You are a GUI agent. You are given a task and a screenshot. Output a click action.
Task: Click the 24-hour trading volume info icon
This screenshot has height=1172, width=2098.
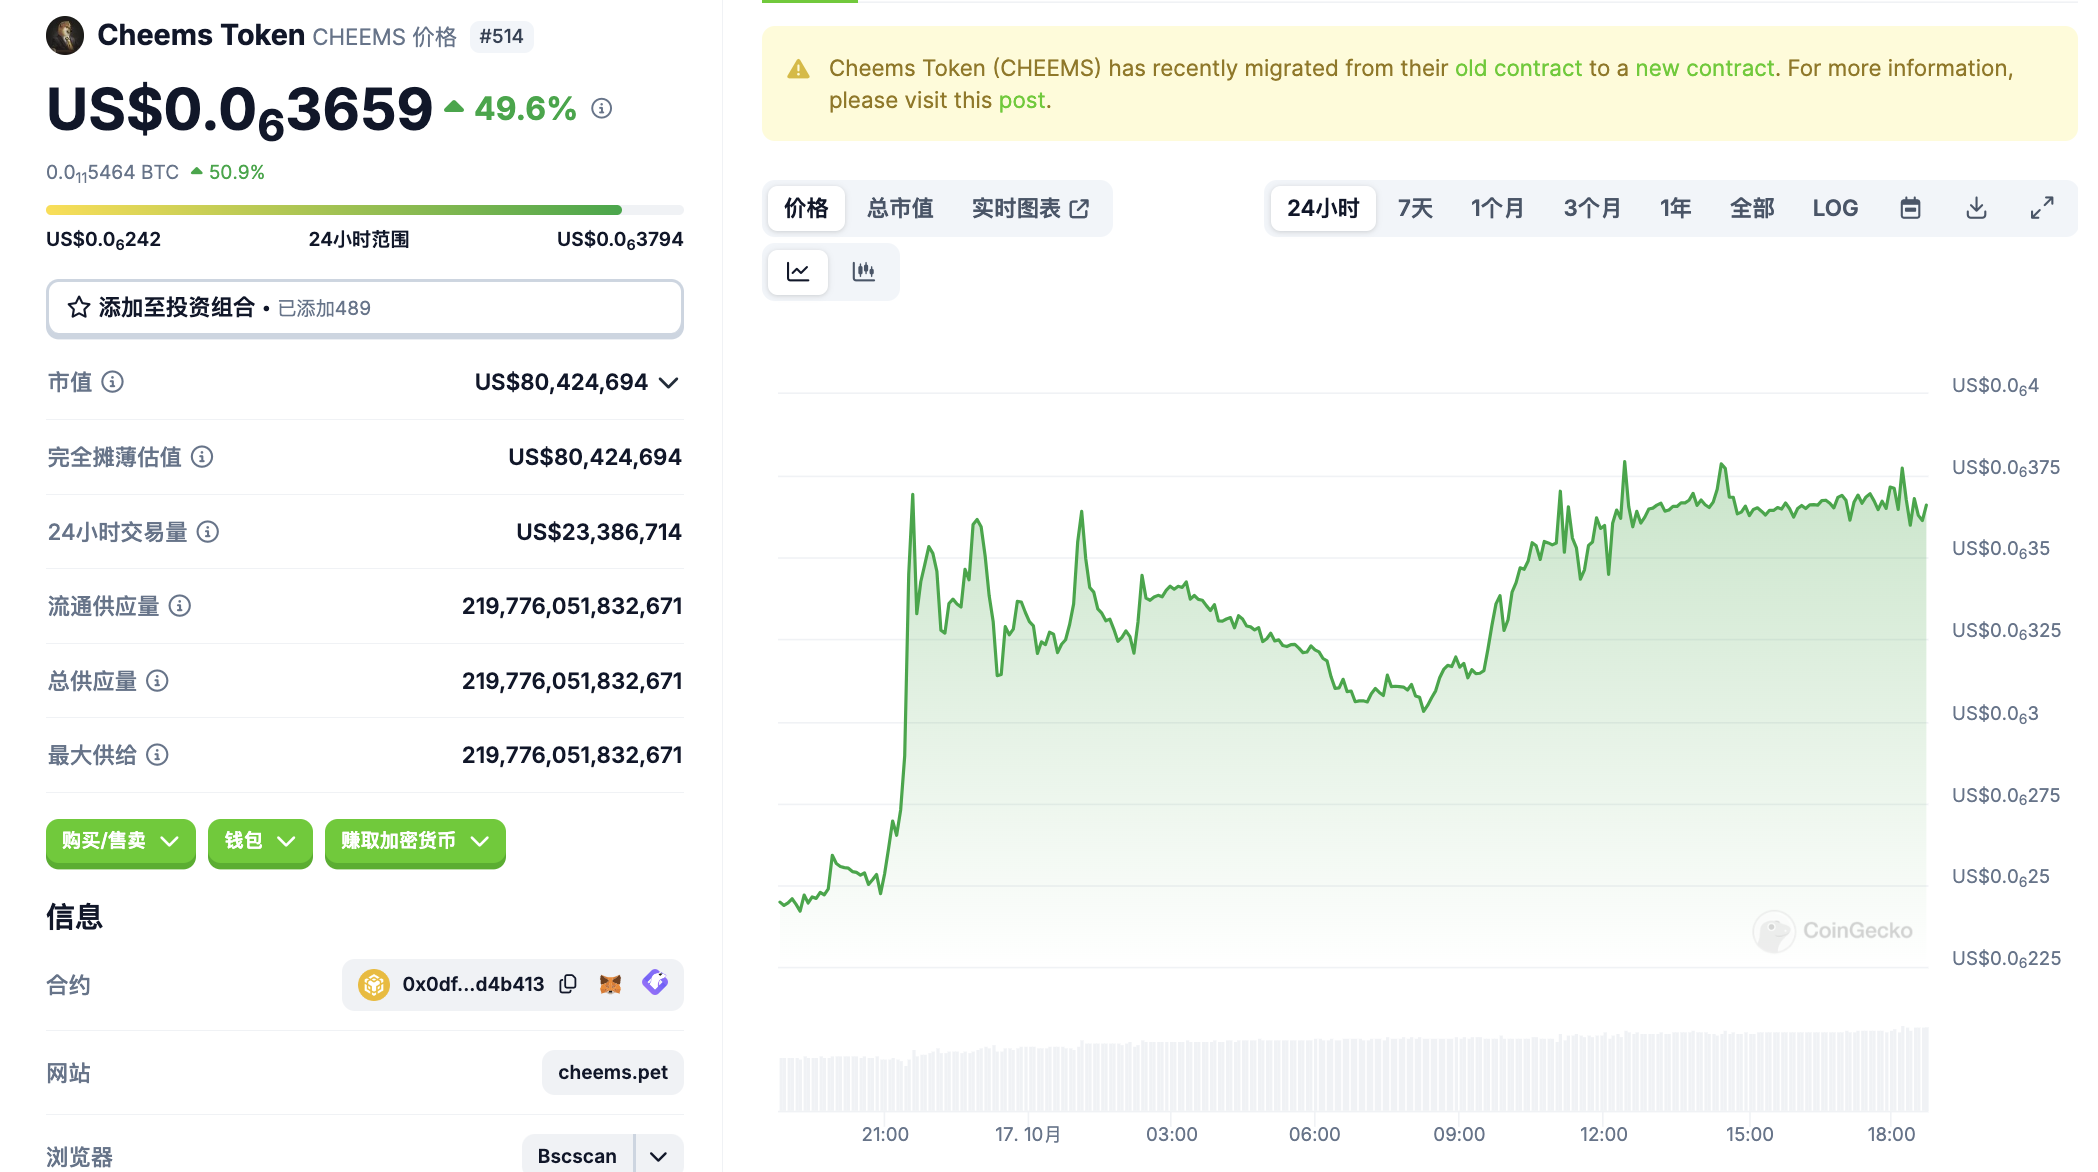208,532
